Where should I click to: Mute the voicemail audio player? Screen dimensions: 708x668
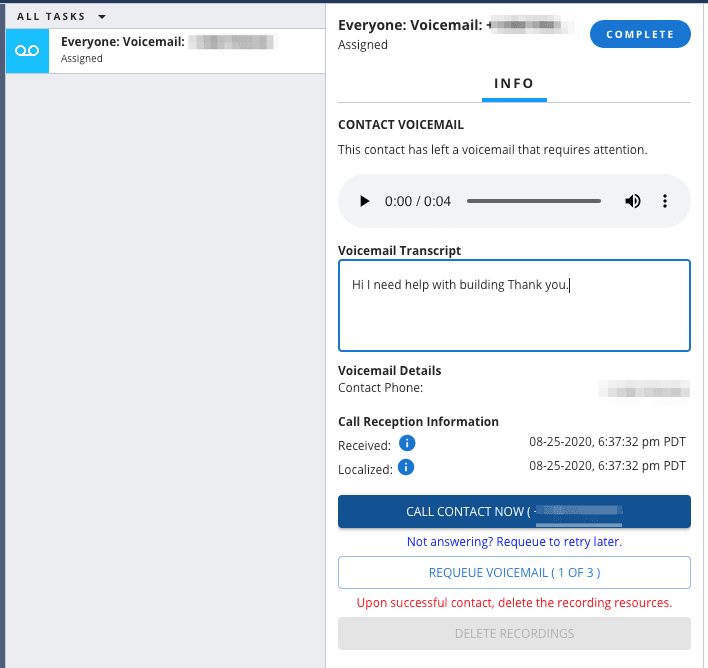[x=633, y=201]
